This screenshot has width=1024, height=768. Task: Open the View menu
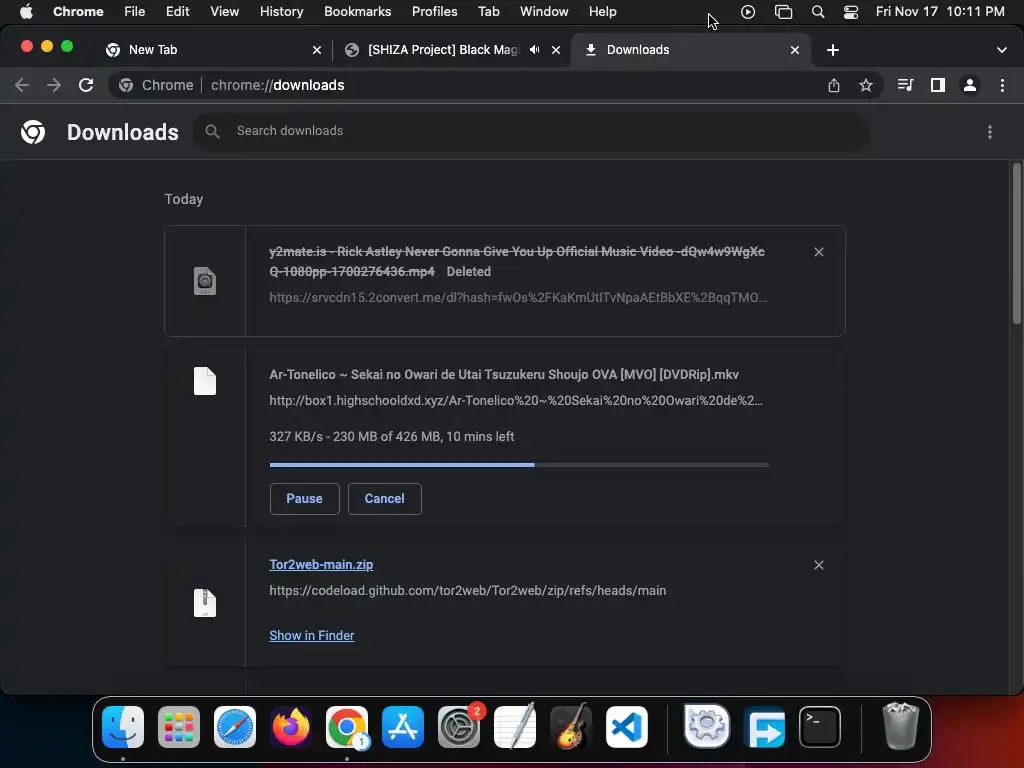tap(224, 11)
